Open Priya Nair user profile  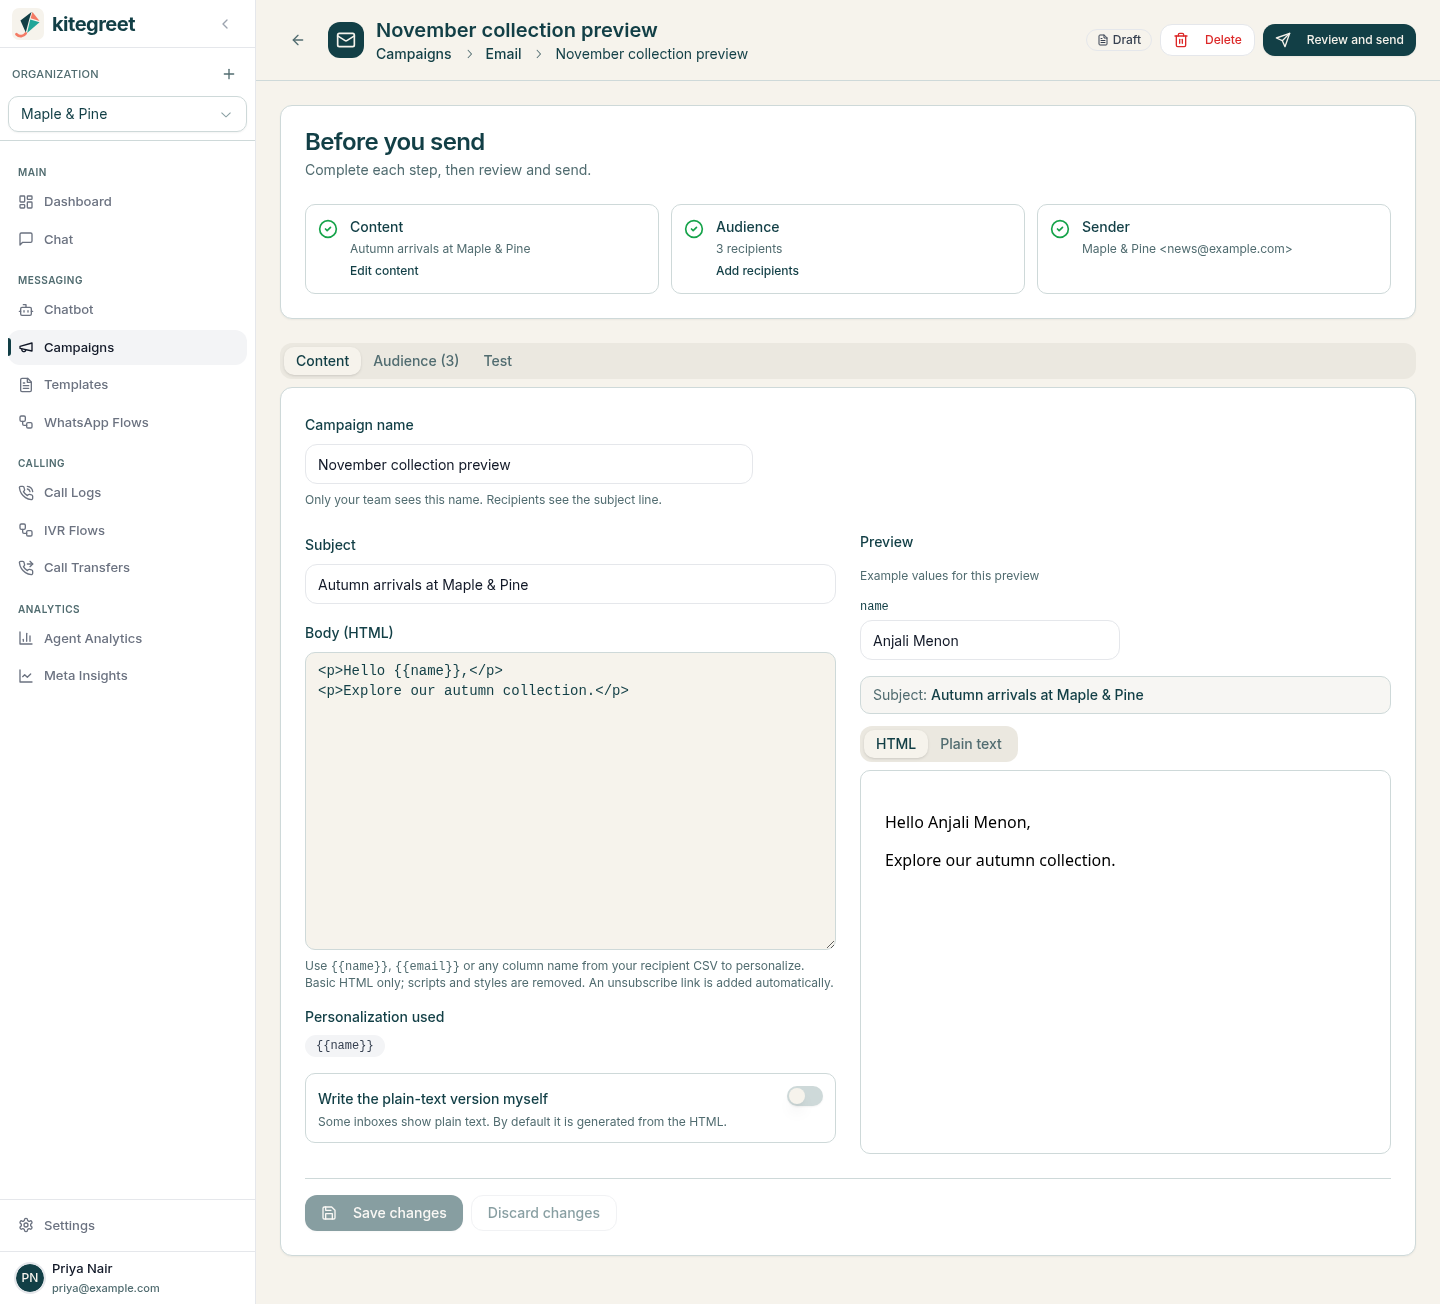pyautogui.click(x=127, y=1278)
